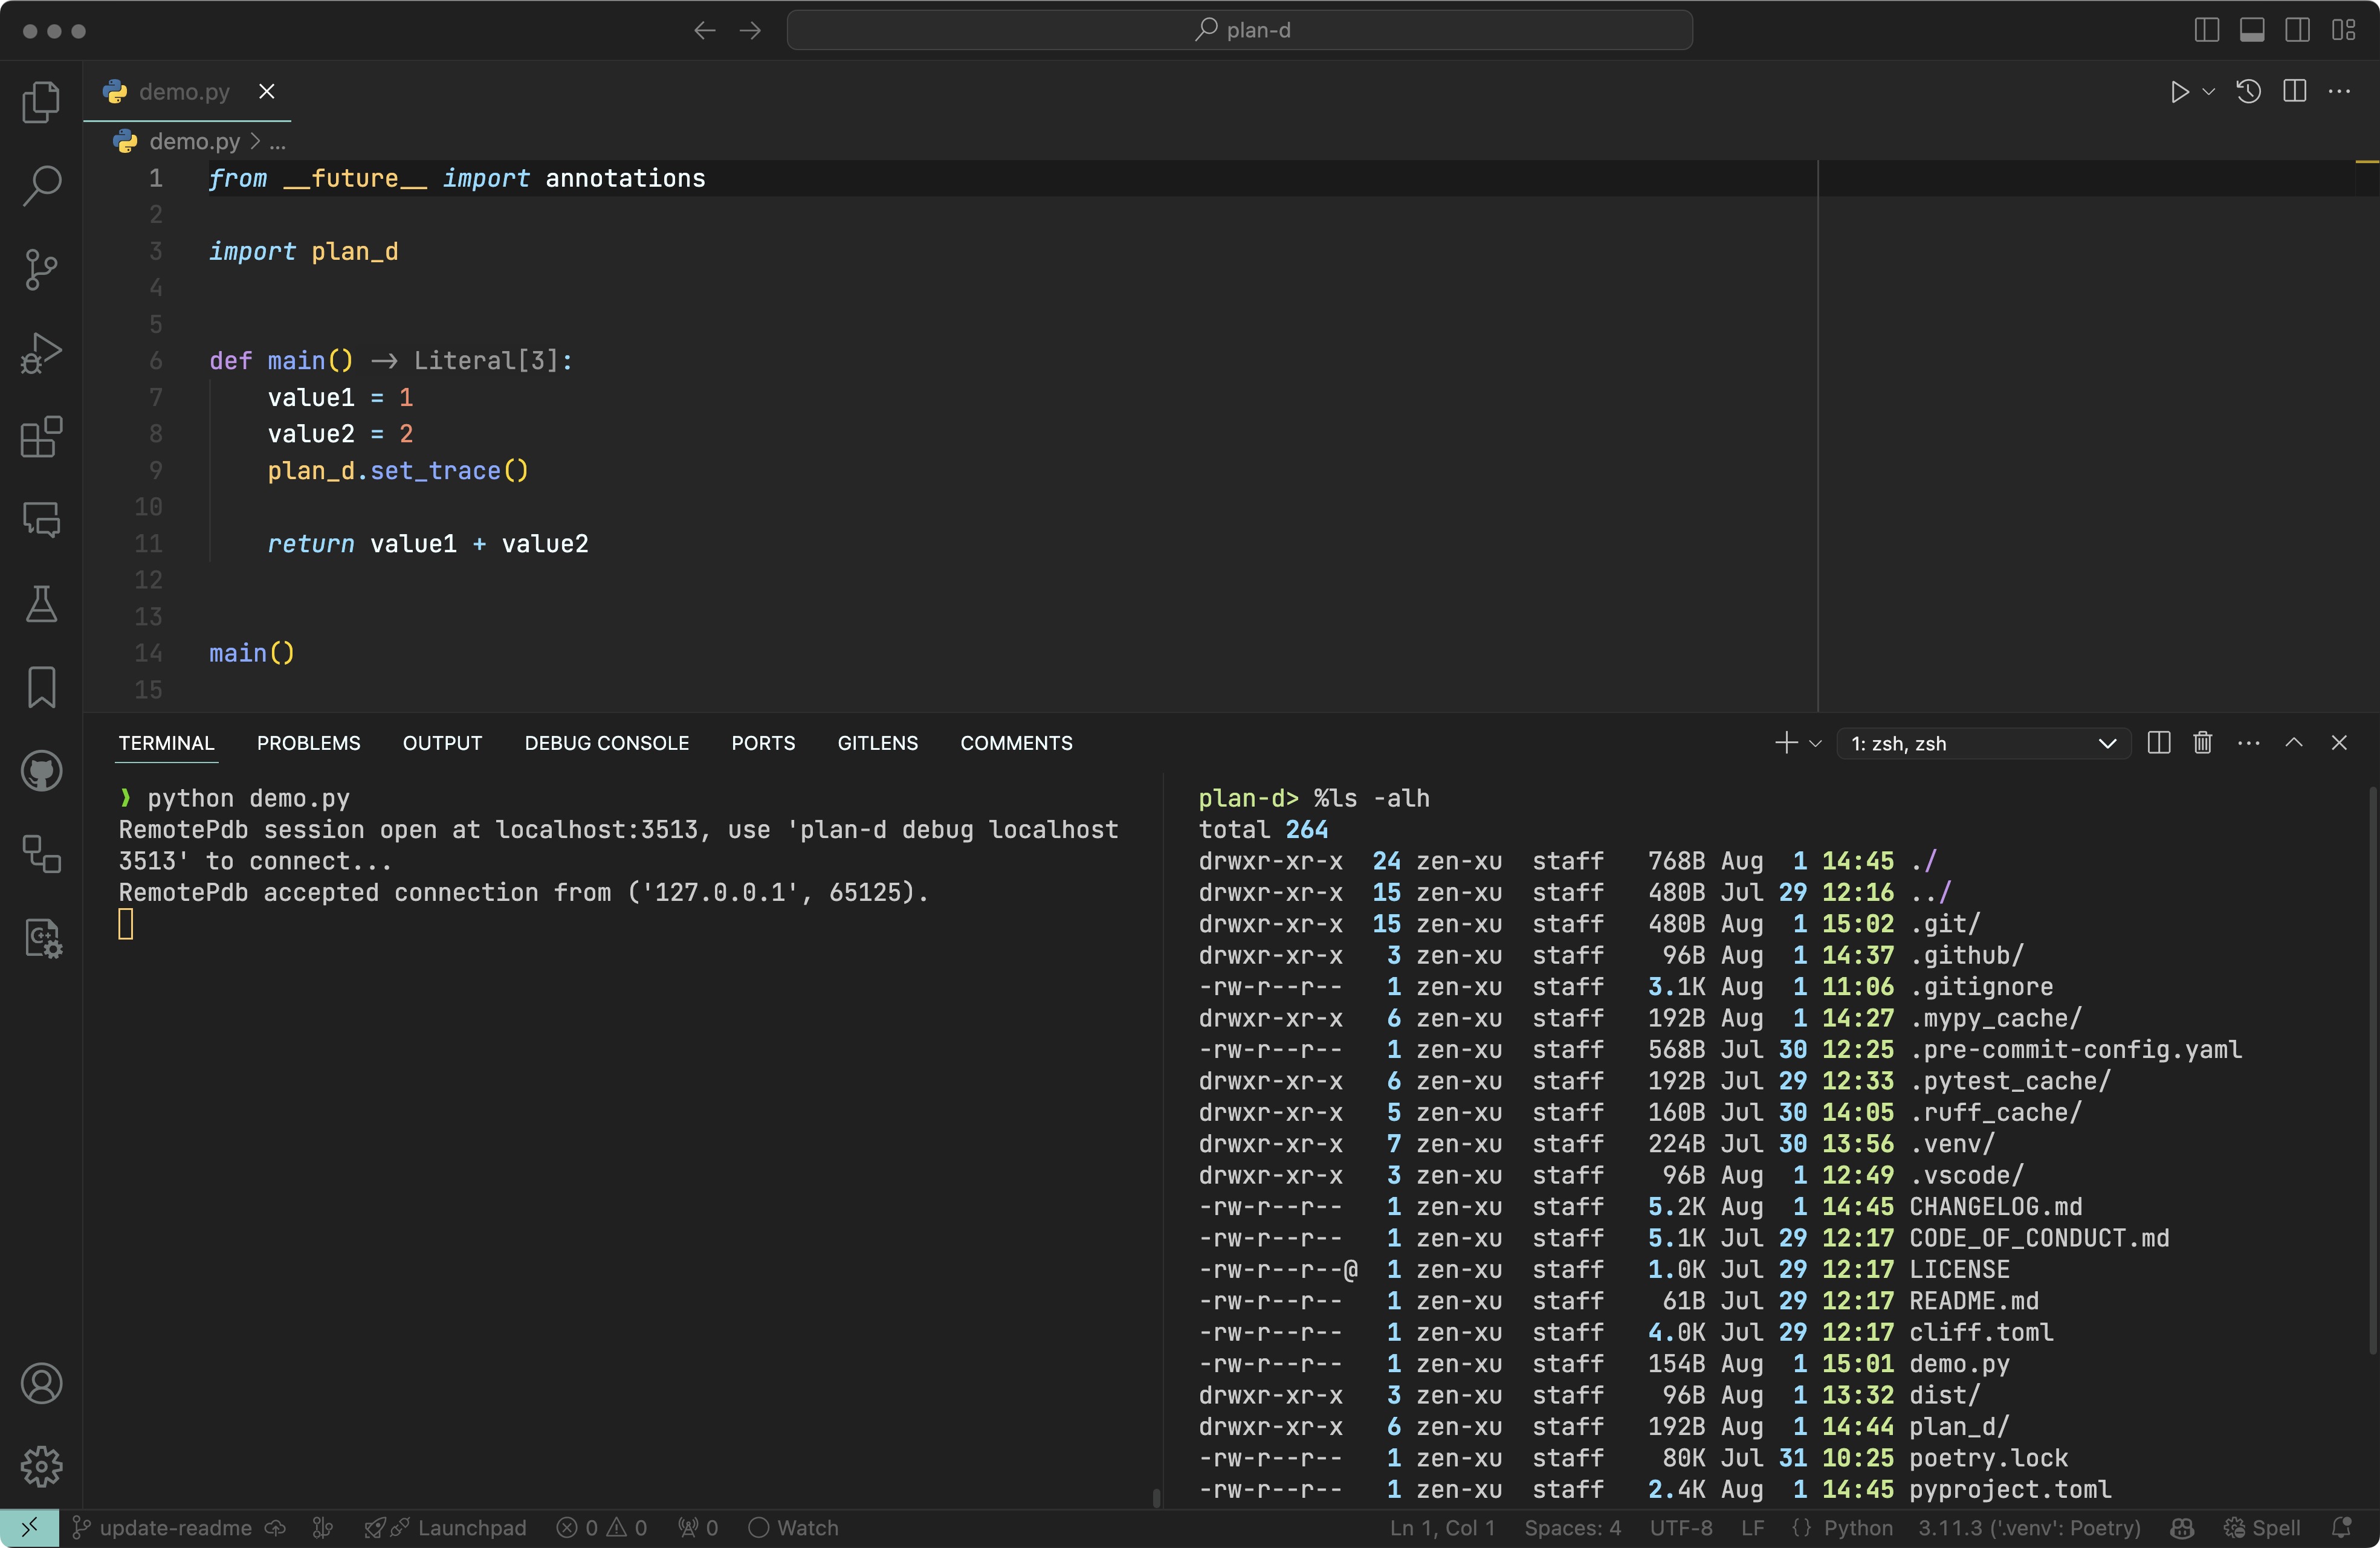This screenshot has height=1548, width=2380.
Task: Open the Search view icon
Action: click(x=41, y=185)
